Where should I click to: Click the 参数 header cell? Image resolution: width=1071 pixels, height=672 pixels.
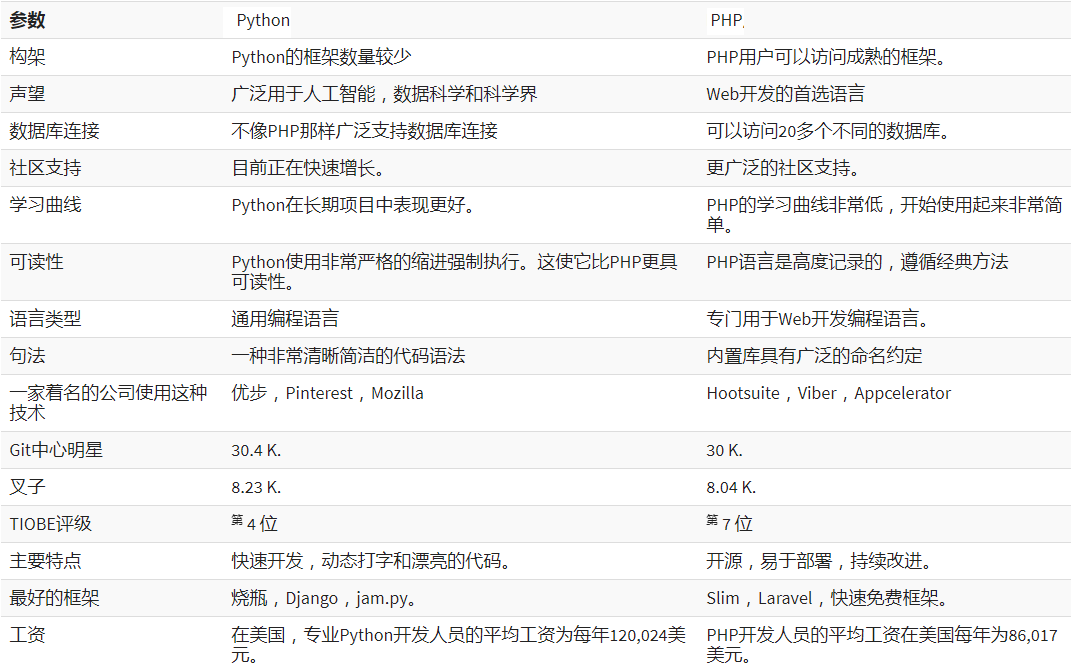click(x=27, y=20)
